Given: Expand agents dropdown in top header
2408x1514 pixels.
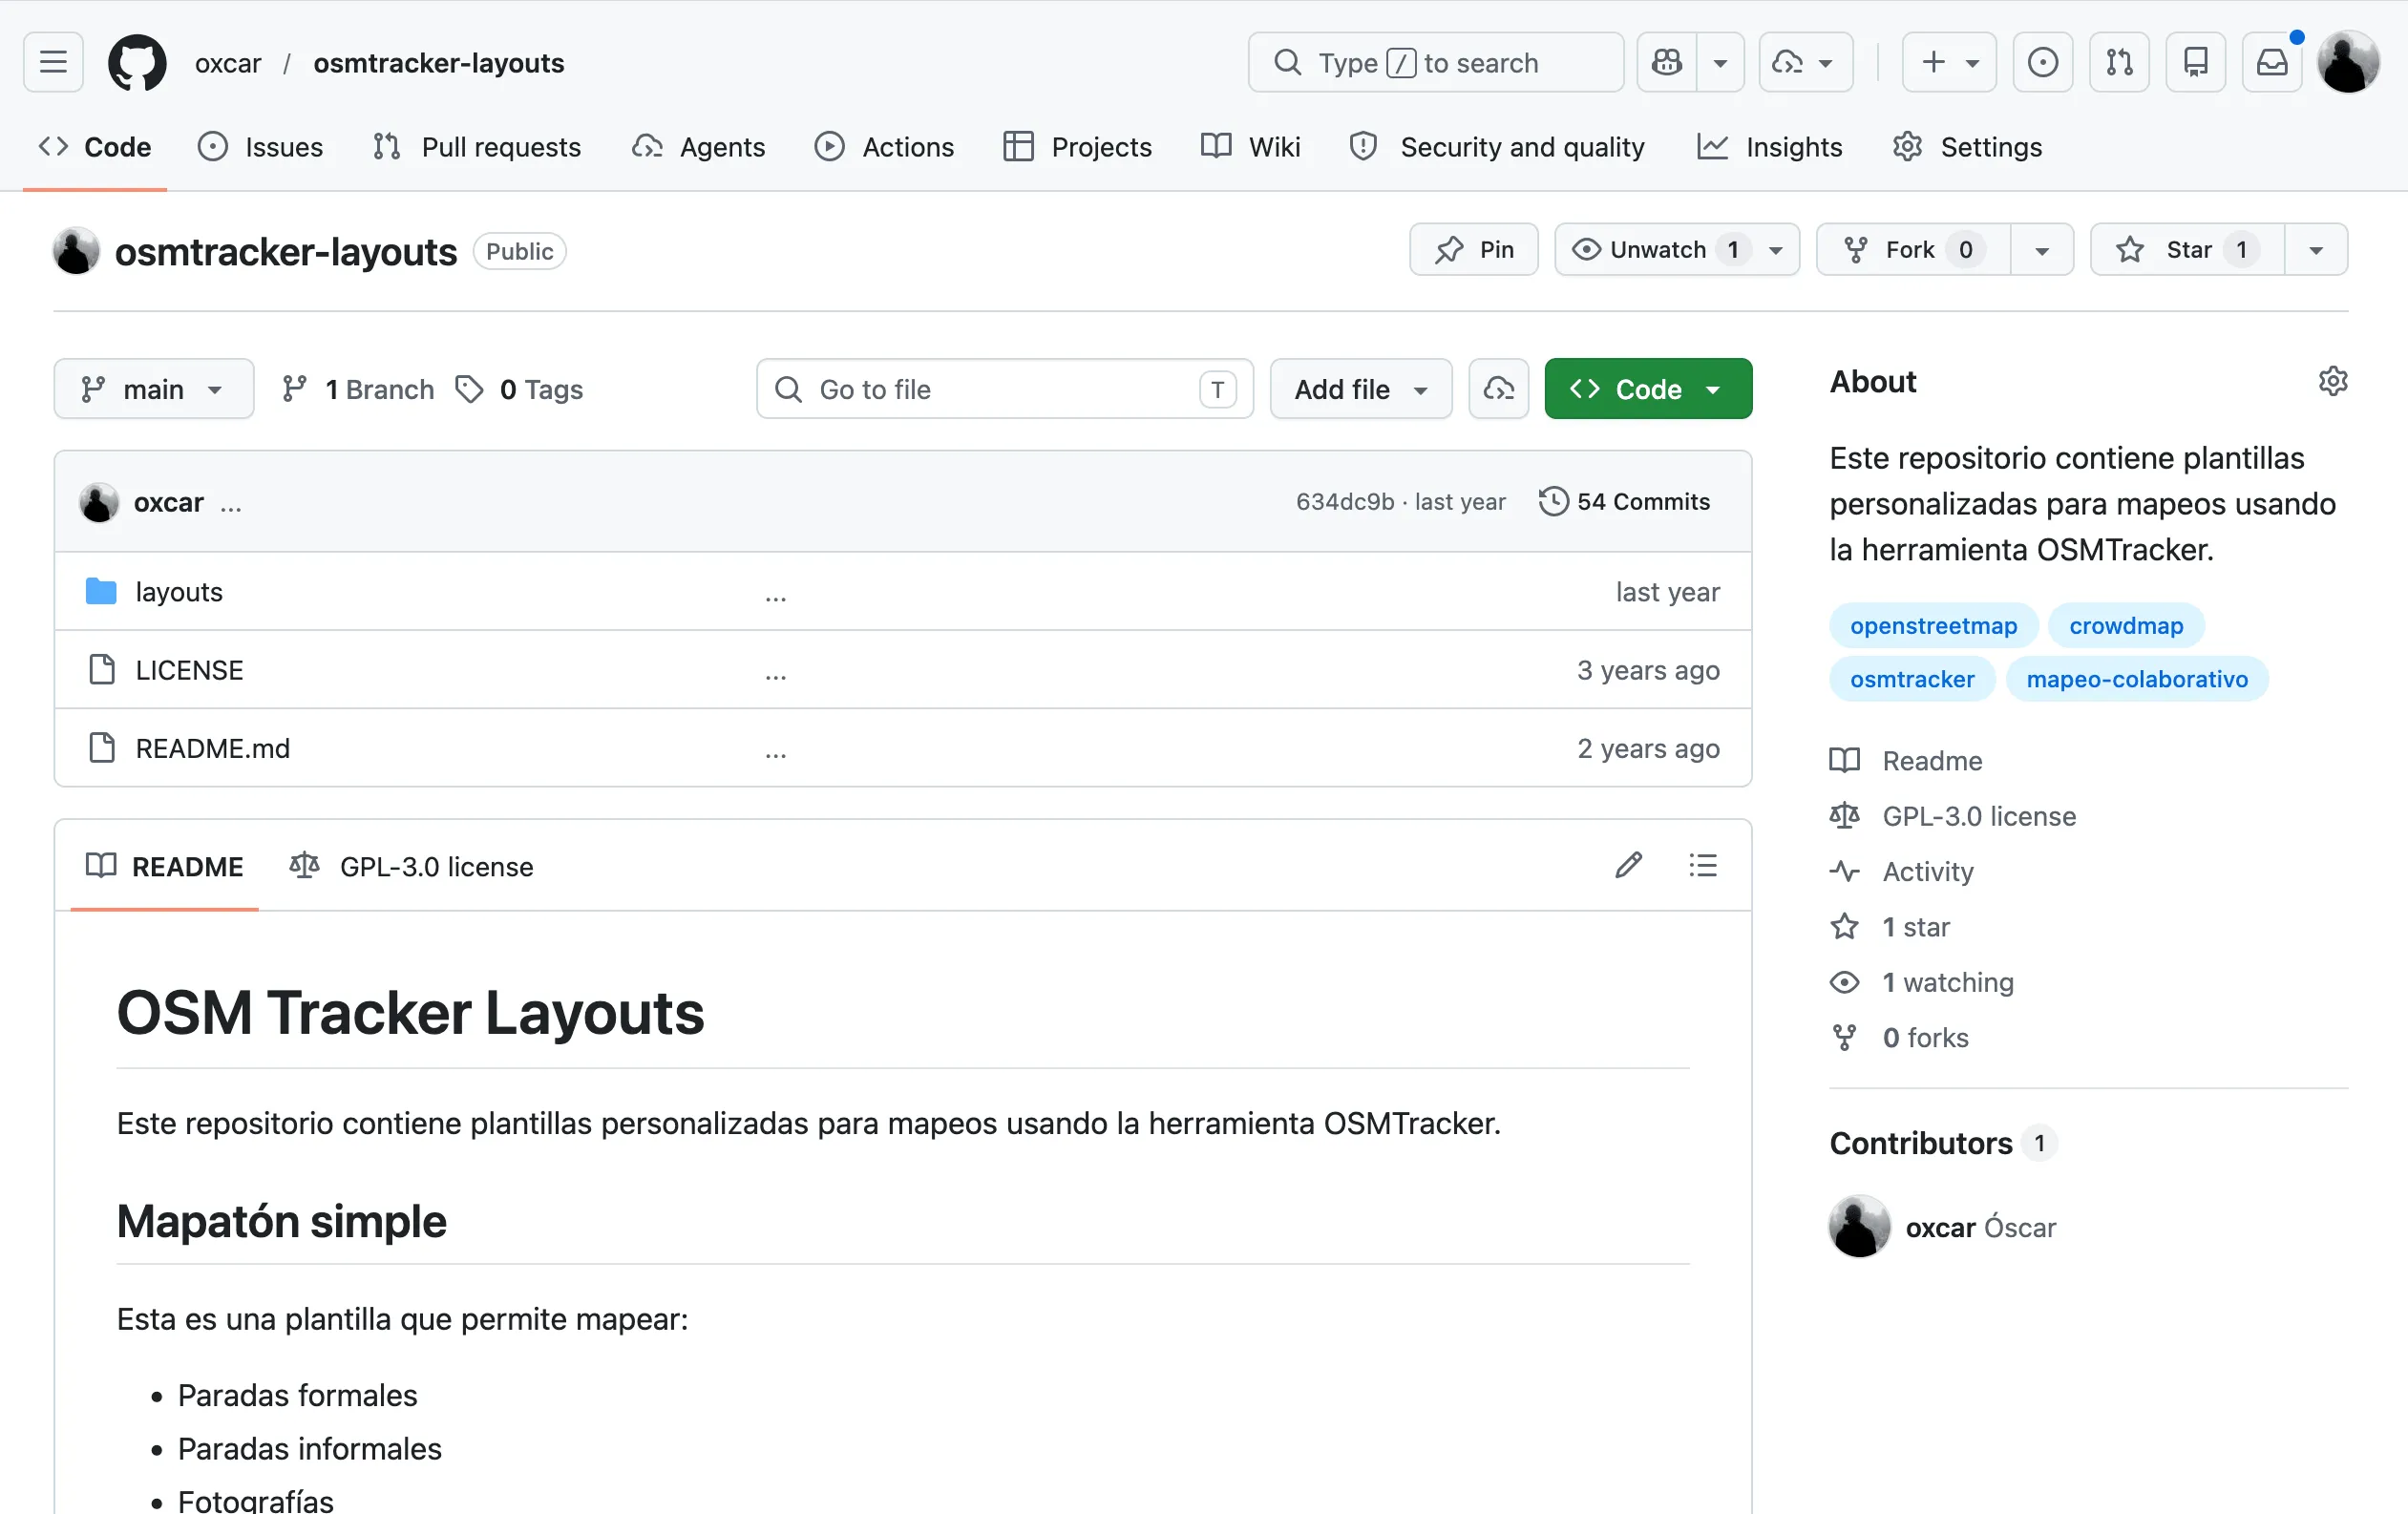Looking at the screenshot, I should pyautogui.click(x=1805, y=62).
